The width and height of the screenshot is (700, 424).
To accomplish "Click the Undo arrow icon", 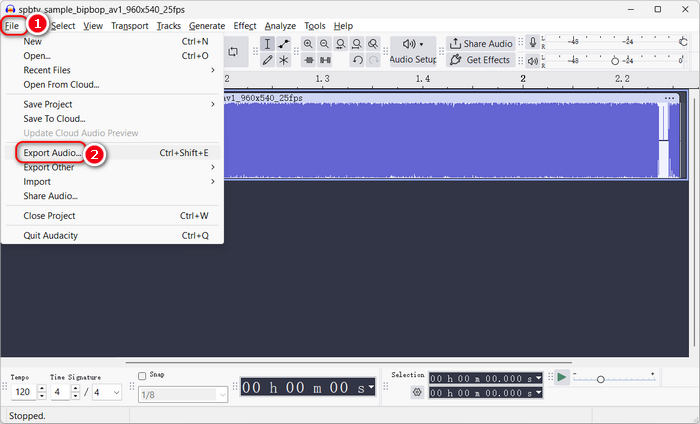I will point(357,60).
